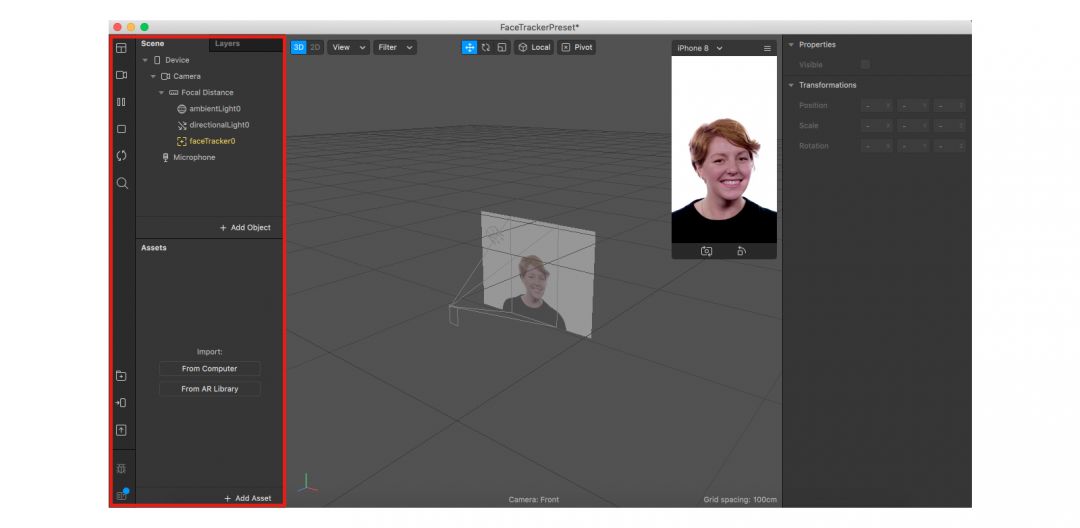Click the test on device icon

point(121,403)
